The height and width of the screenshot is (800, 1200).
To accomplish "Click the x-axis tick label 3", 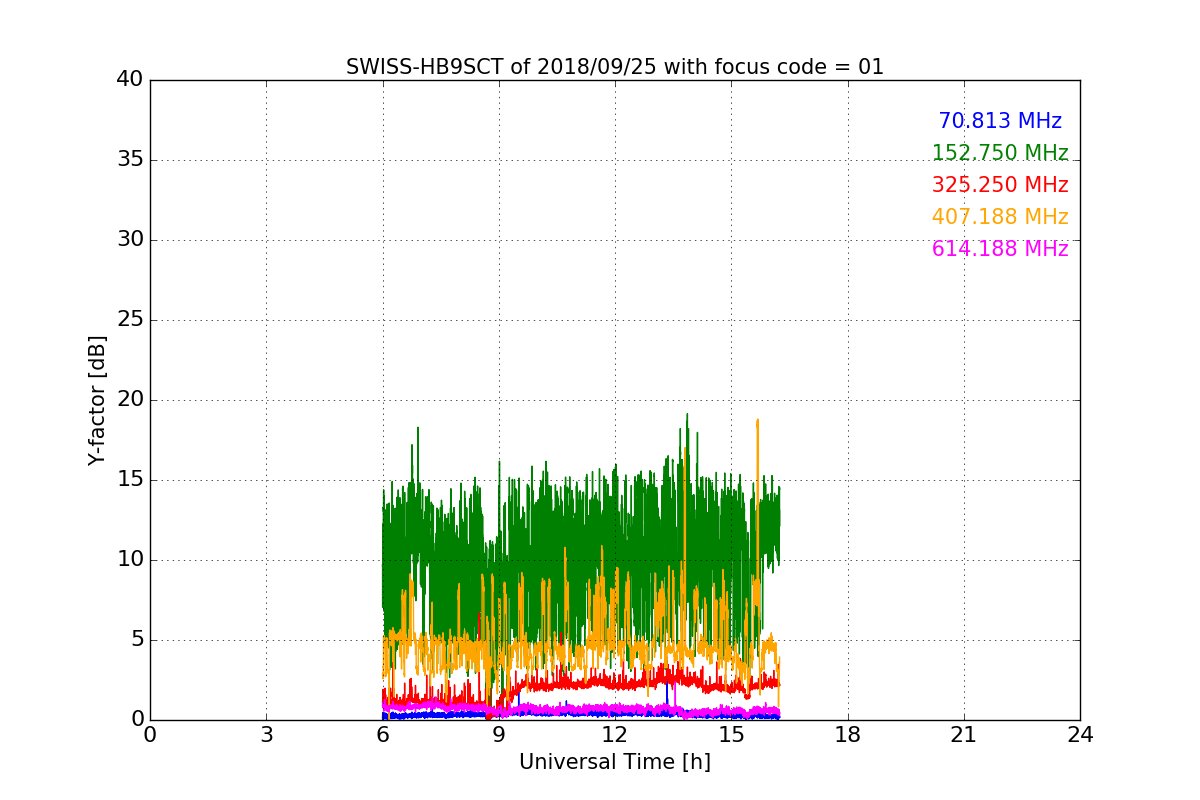I will (266, 735).
